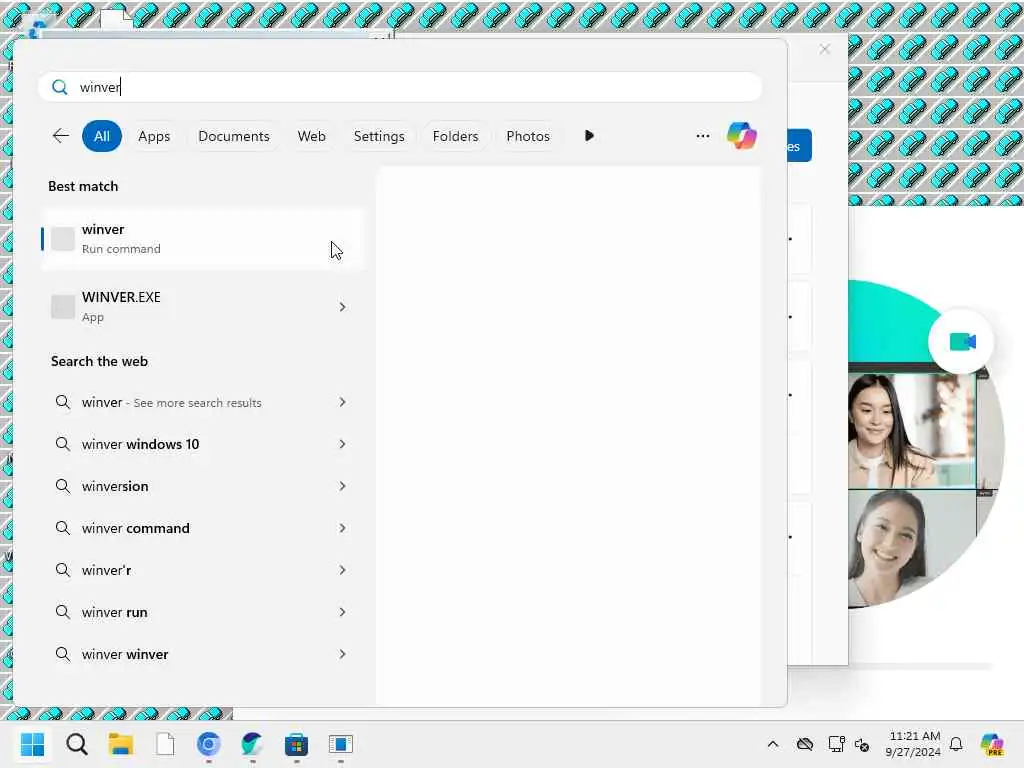Show more filter tabs arrow
The height and width of the screenshot is (768, 1024).
(x=589, y=136)
